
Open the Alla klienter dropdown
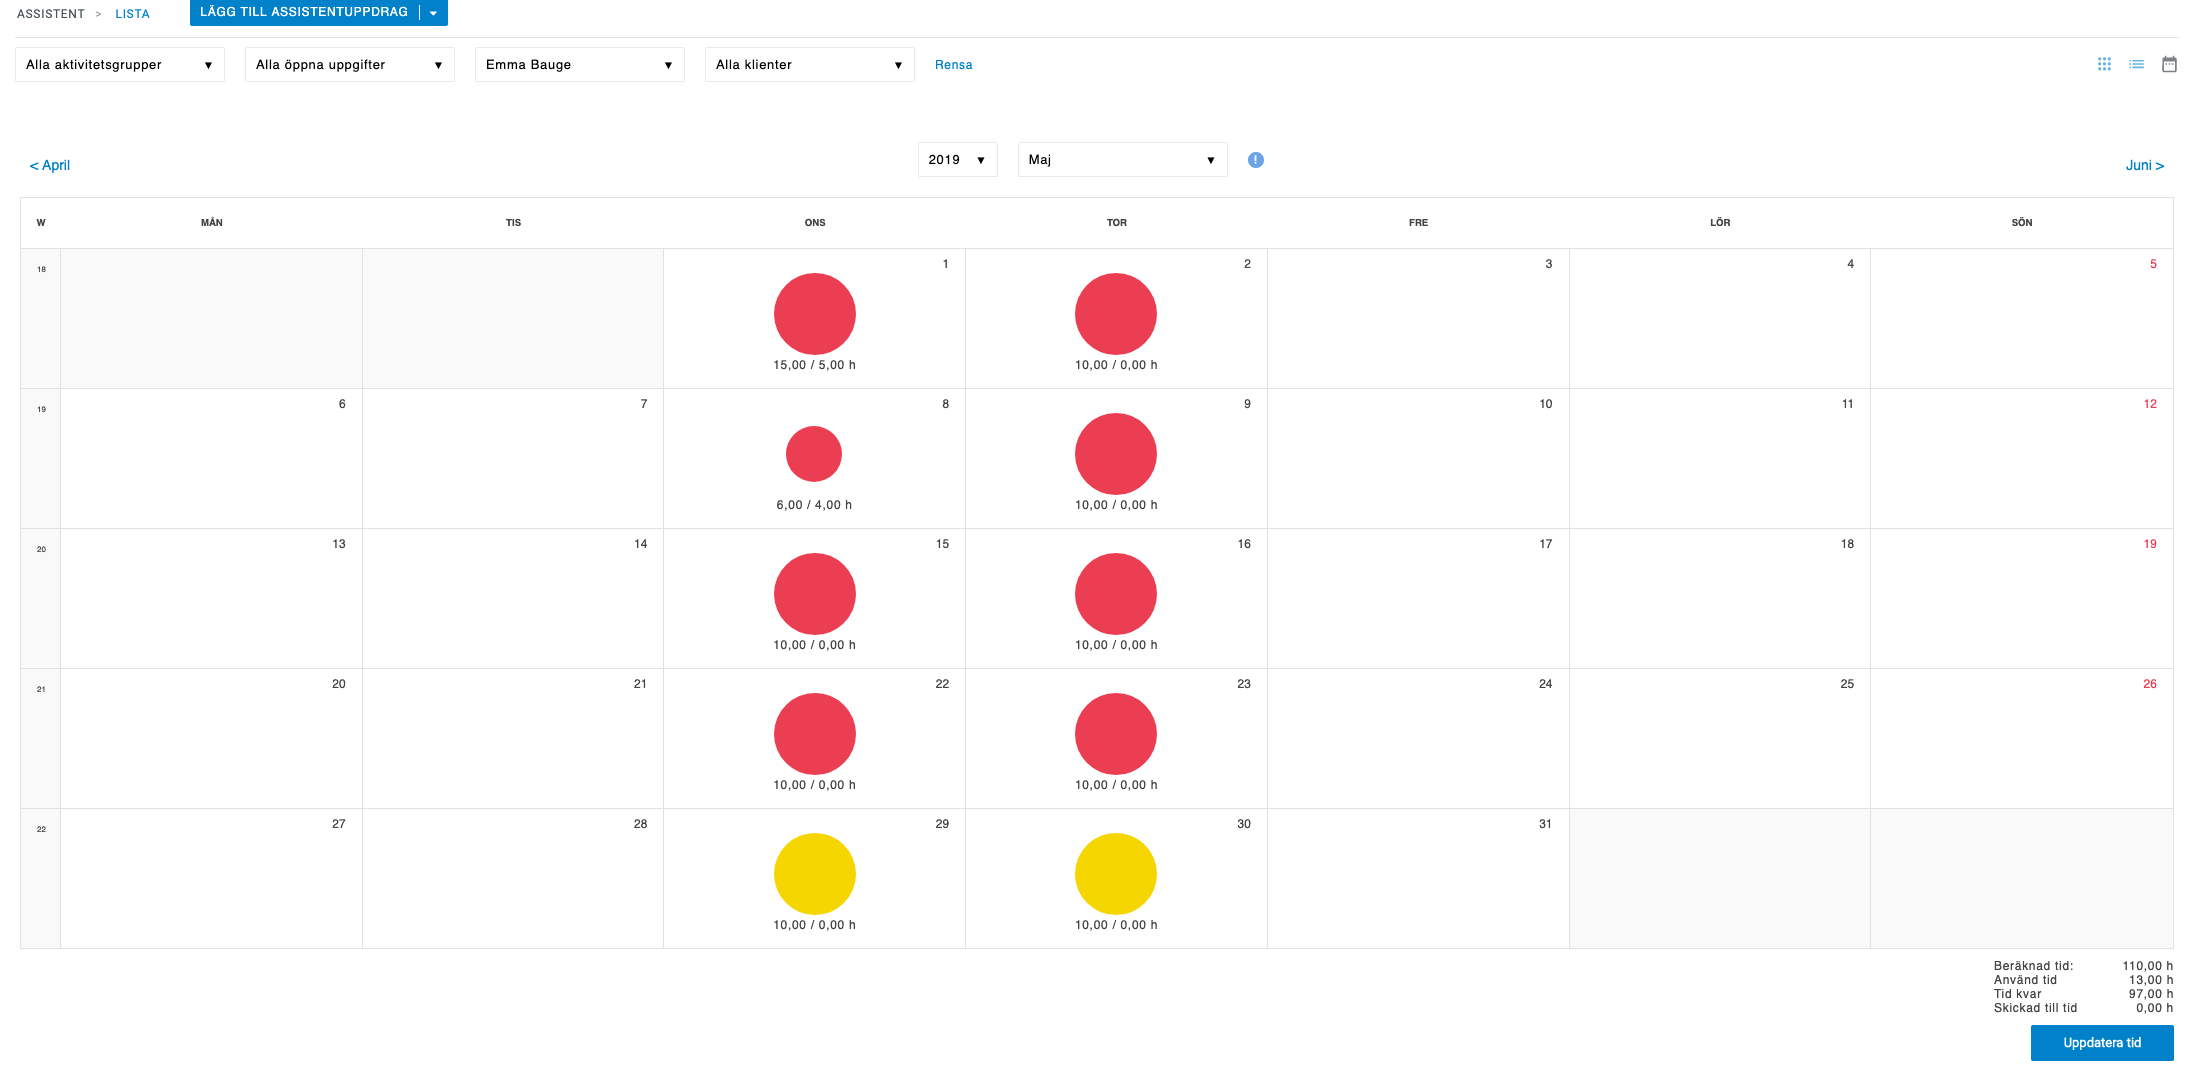tap(809, 64)
